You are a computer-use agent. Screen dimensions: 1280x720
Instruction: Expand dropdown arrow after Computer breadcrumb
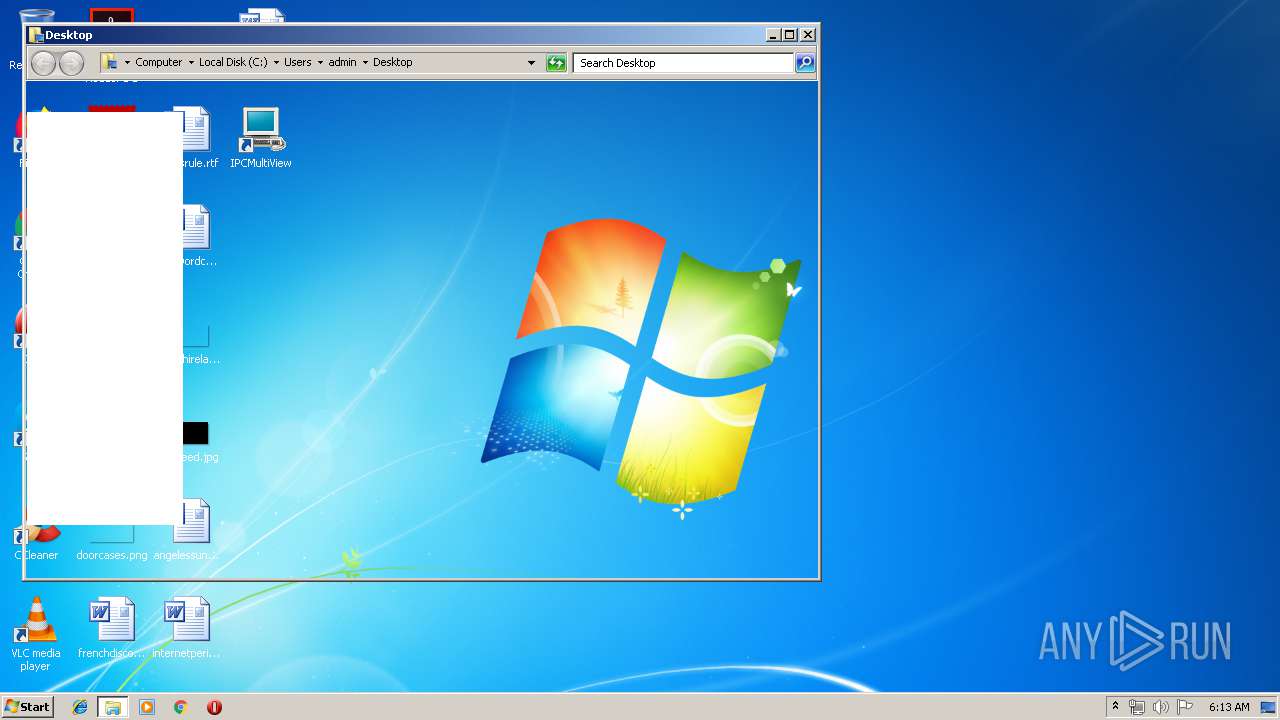(191, 62)
